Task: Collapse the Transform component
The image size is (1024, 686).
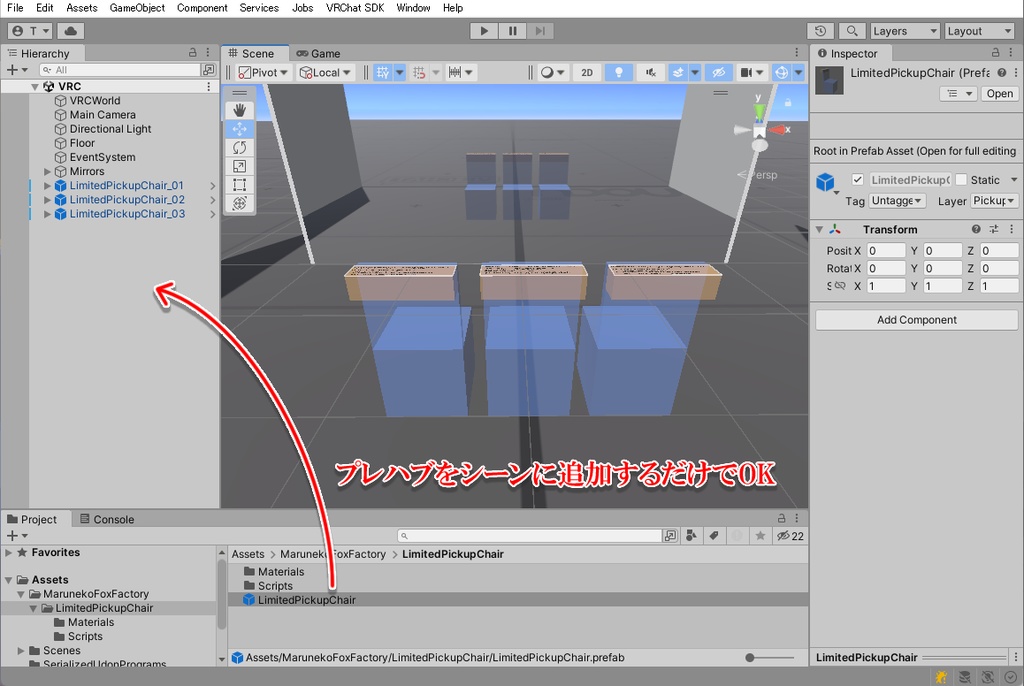Action: [819, 229]
